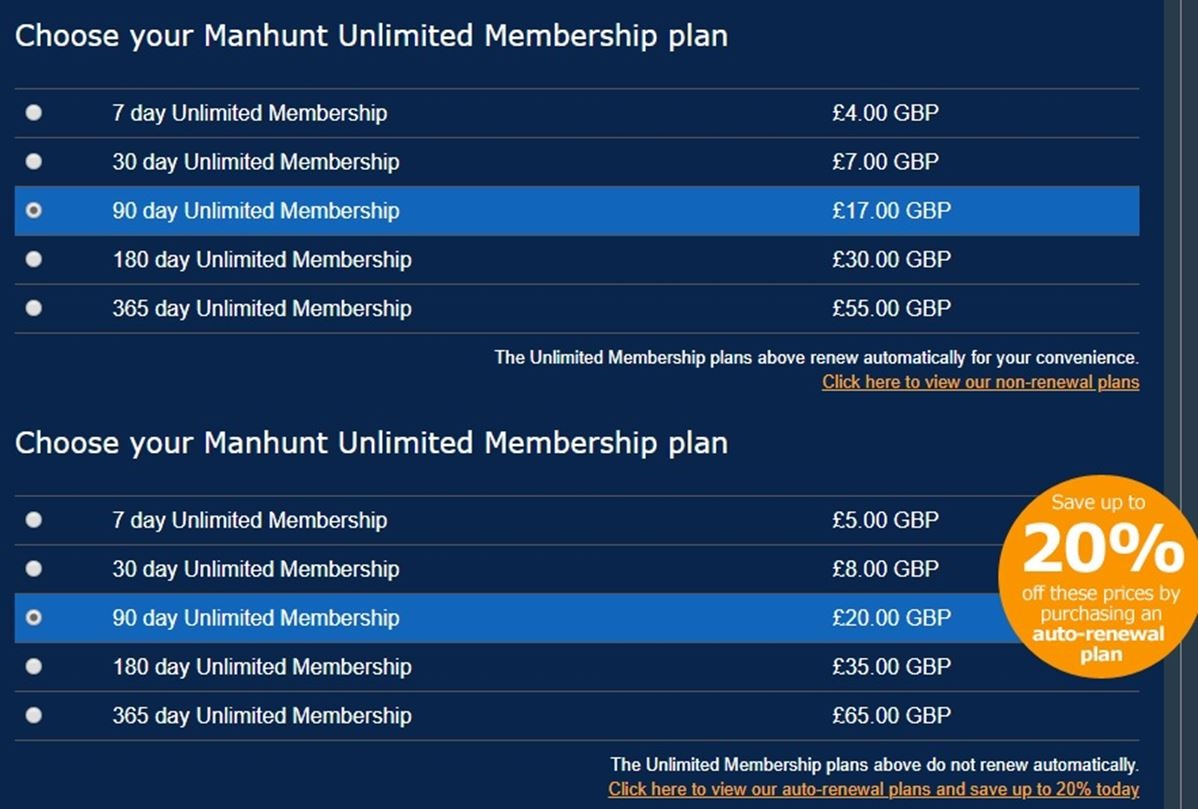Image resolution: width=1204 pixels, height=809 pixels.
Task: Click the £65.00 GBP price text
Action: (890, 715)
